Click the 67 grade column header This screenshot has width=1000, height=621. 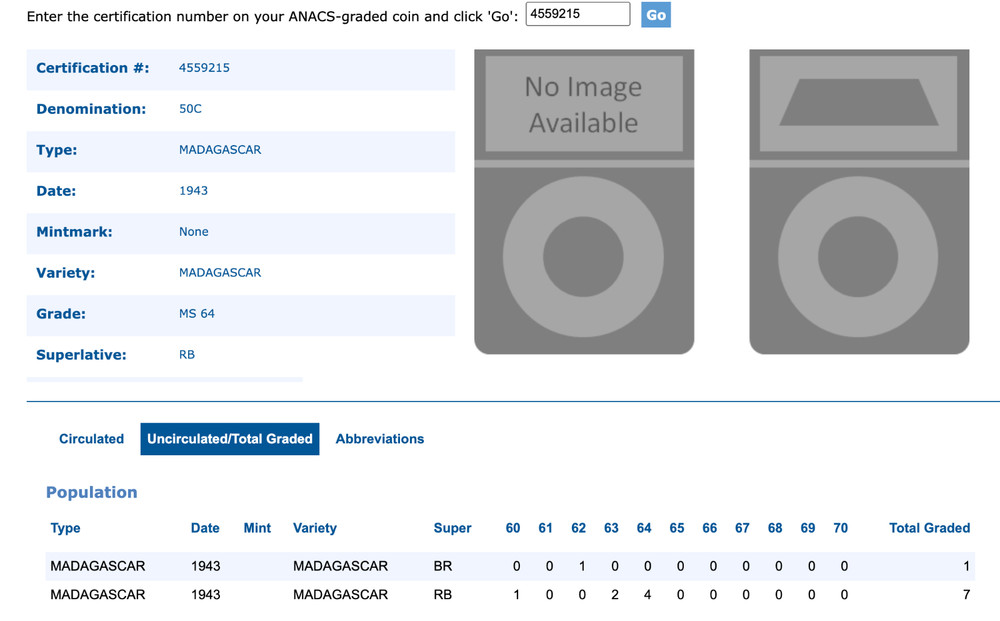(x=742, y=528)
